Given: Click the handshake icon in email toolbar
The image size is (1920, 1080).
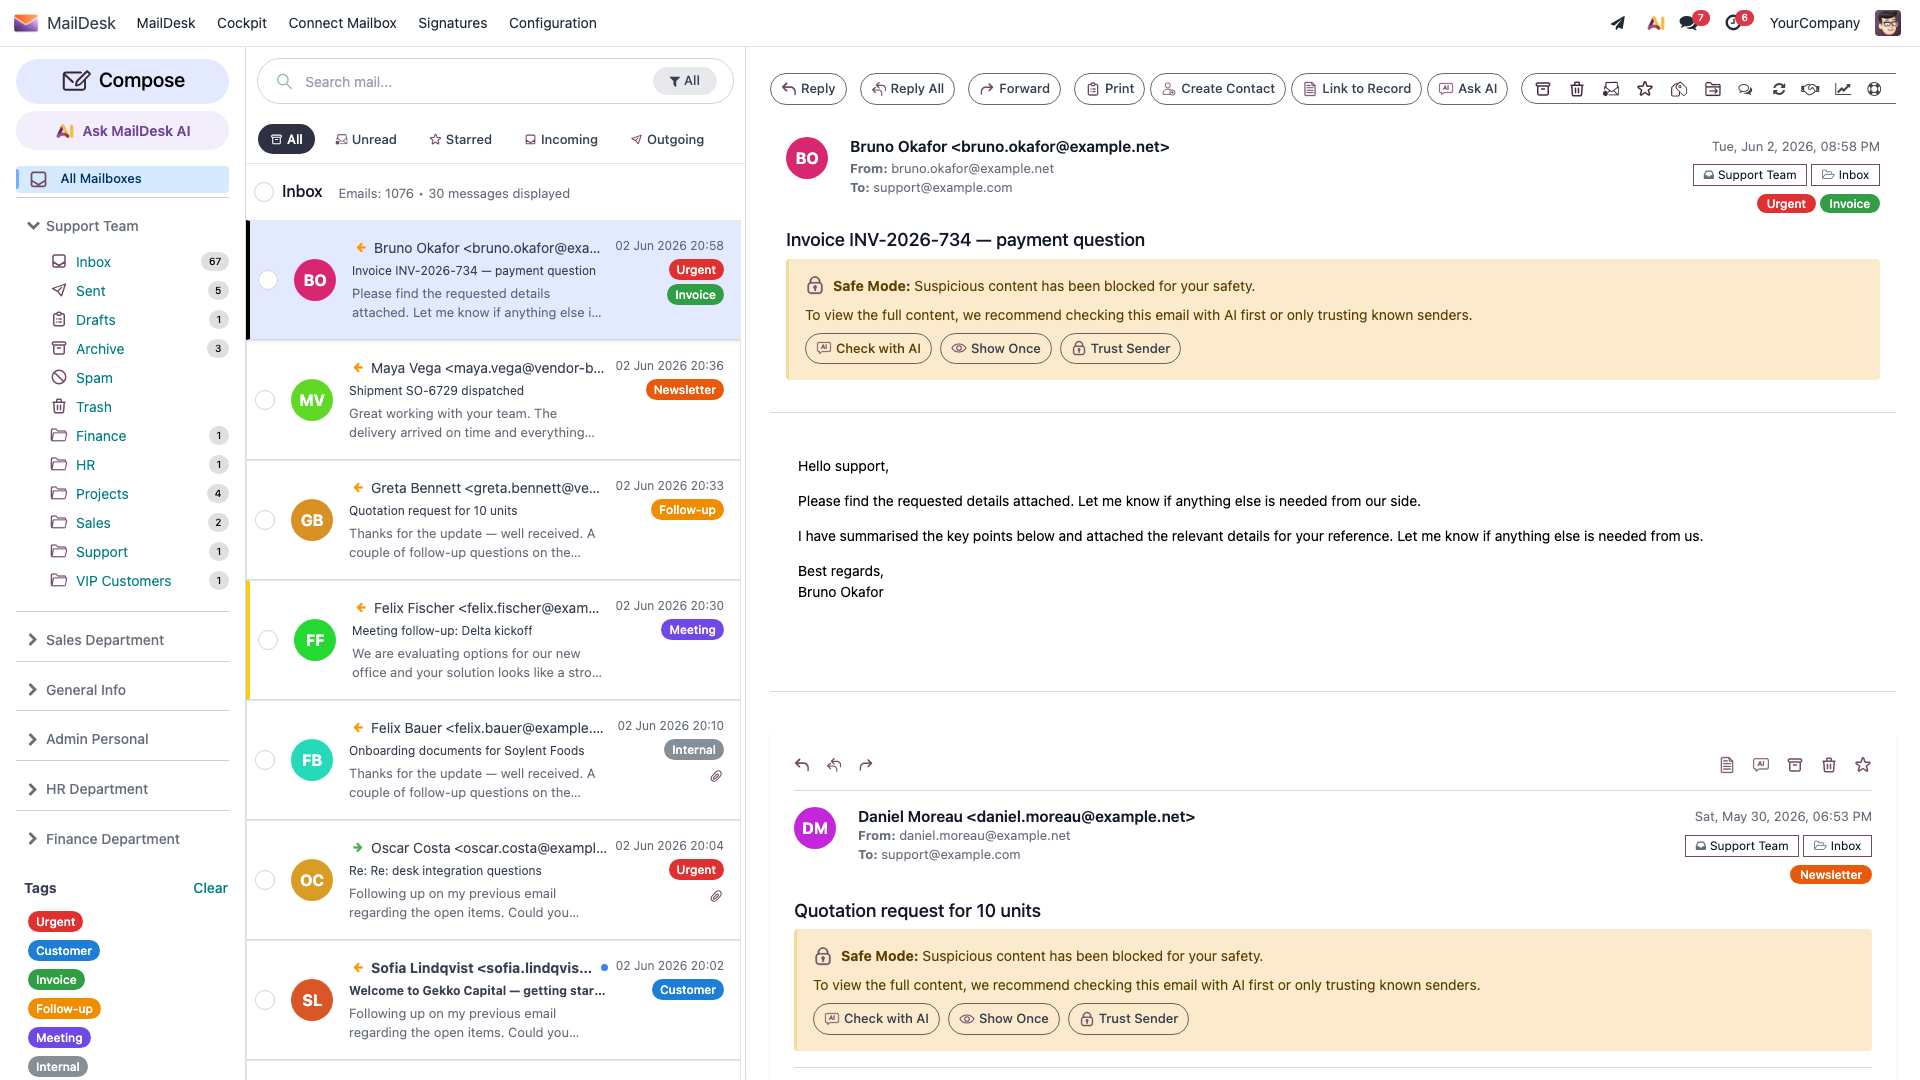Looking at the screenshot, I should click(x=1810, y=89).
